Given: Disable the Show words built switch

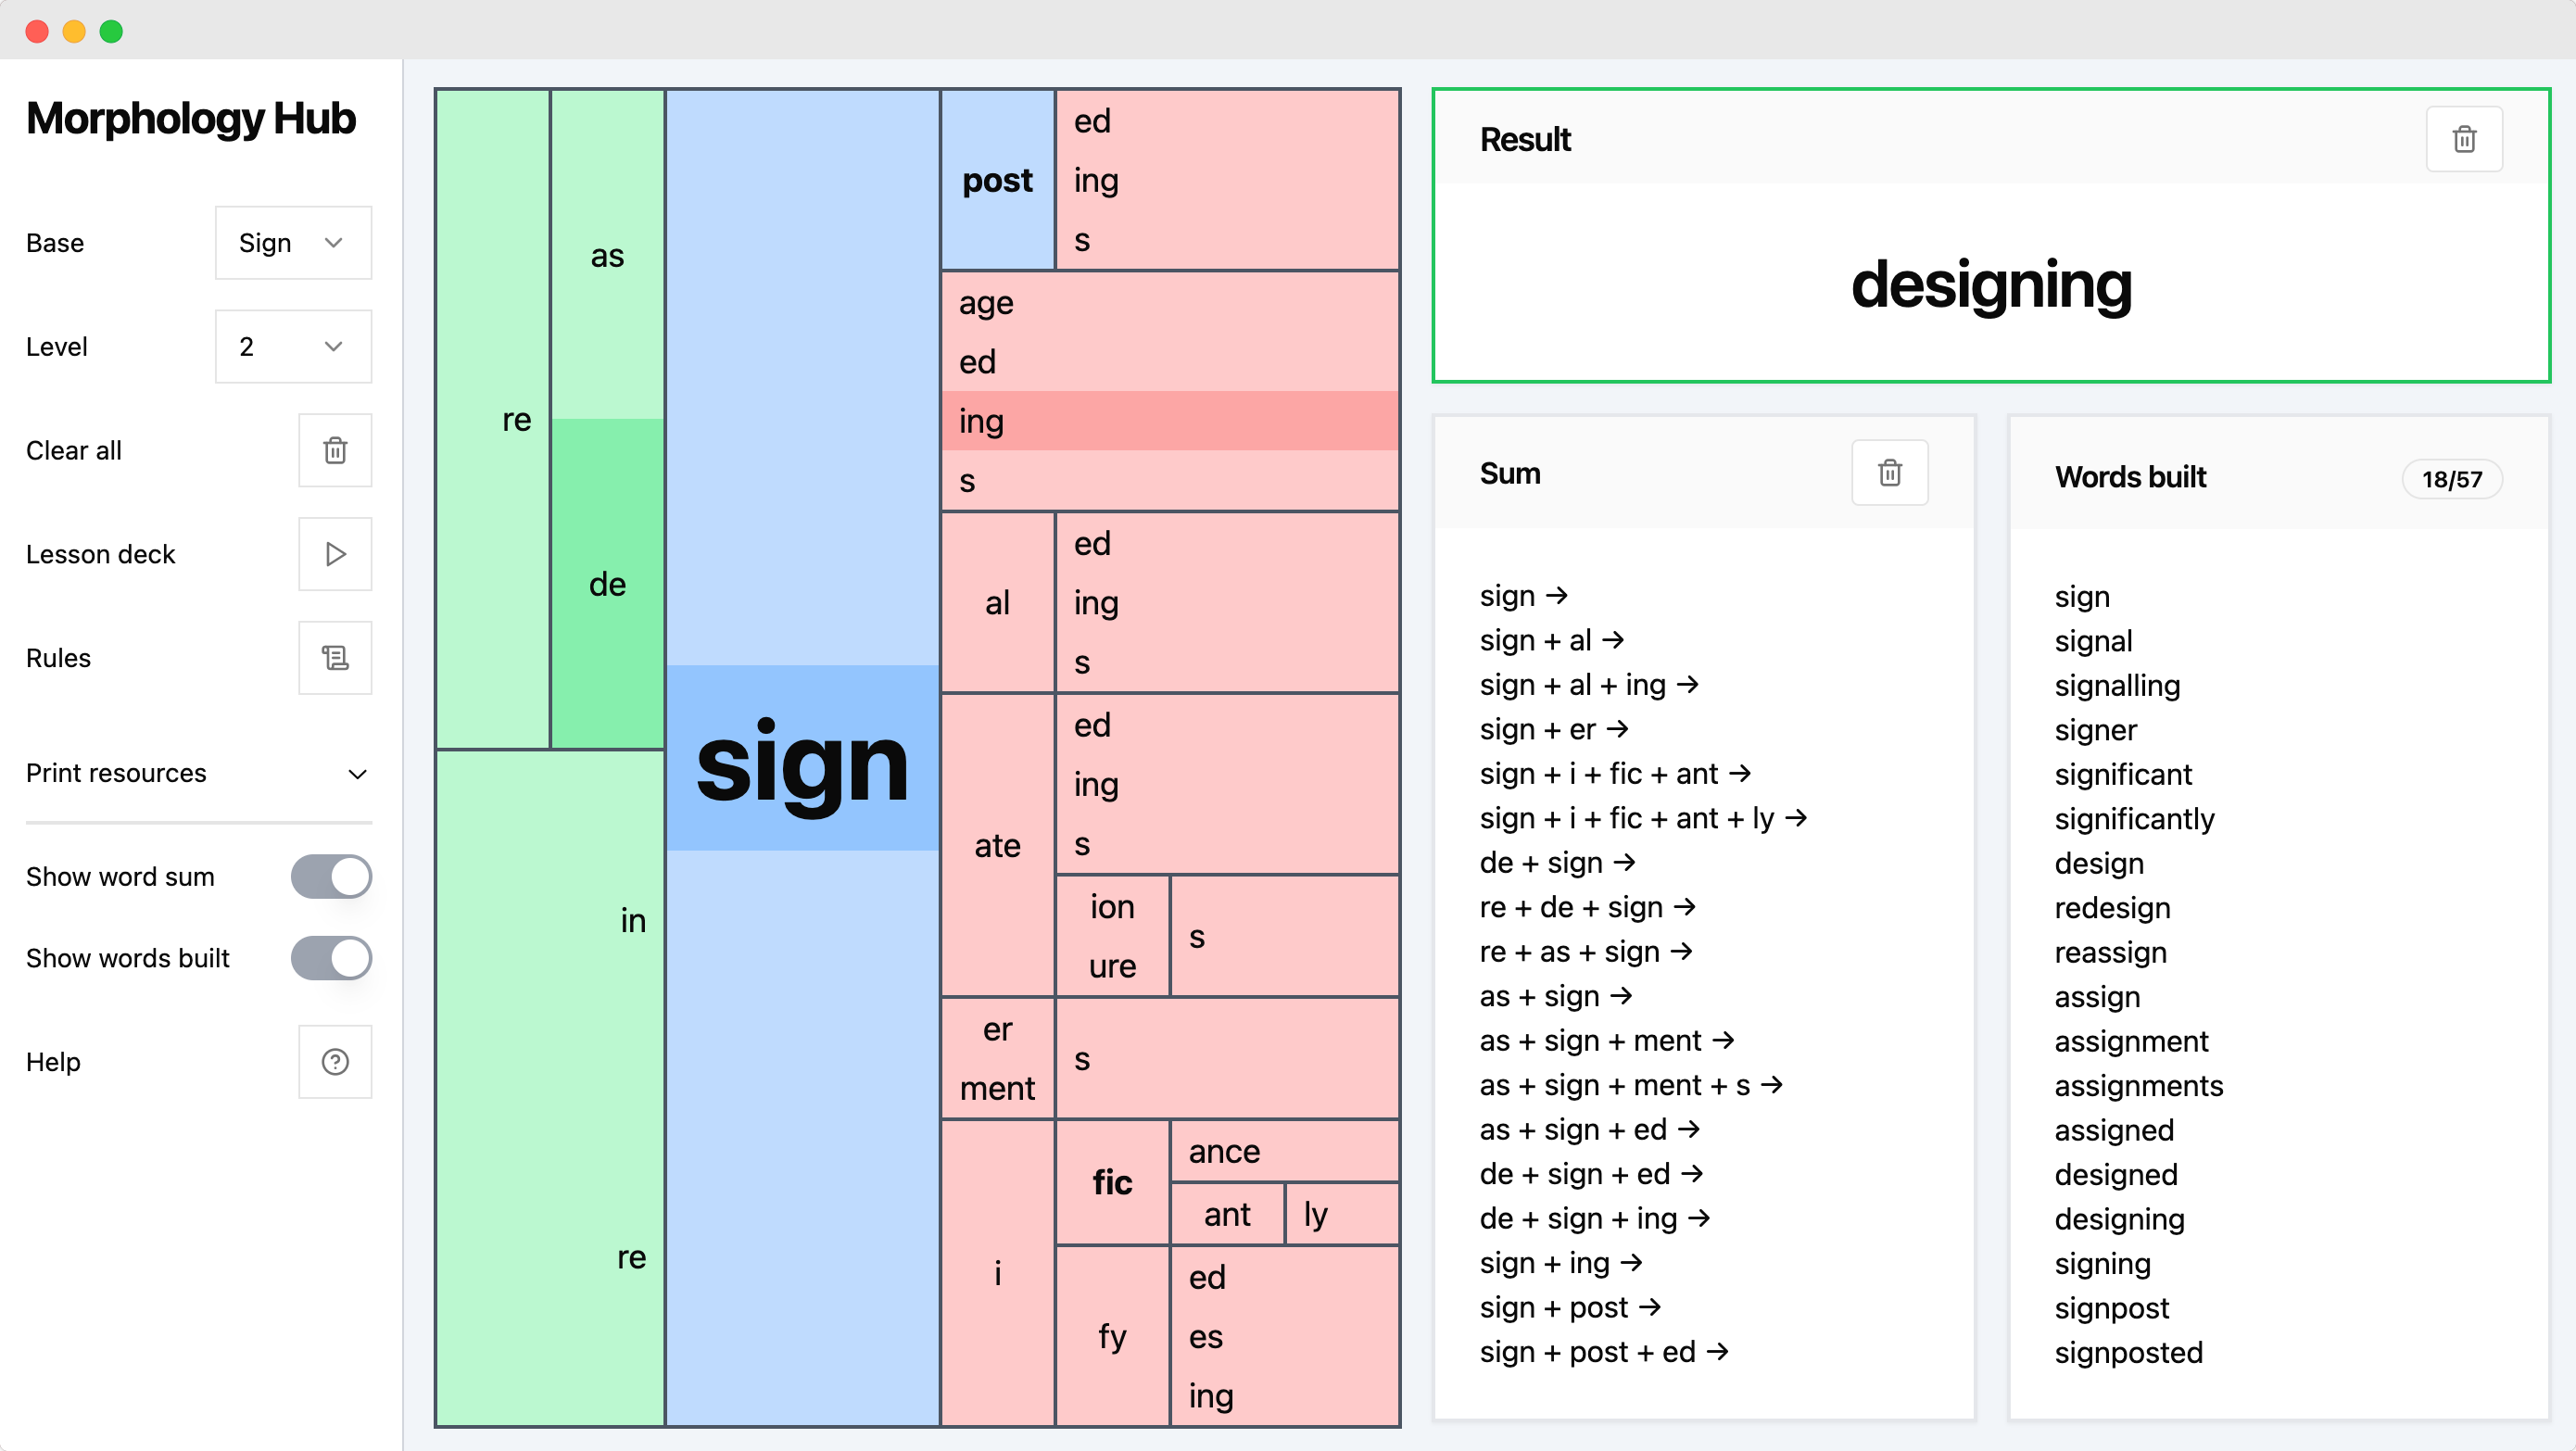Looking at the screenshot, I should 331,958.
